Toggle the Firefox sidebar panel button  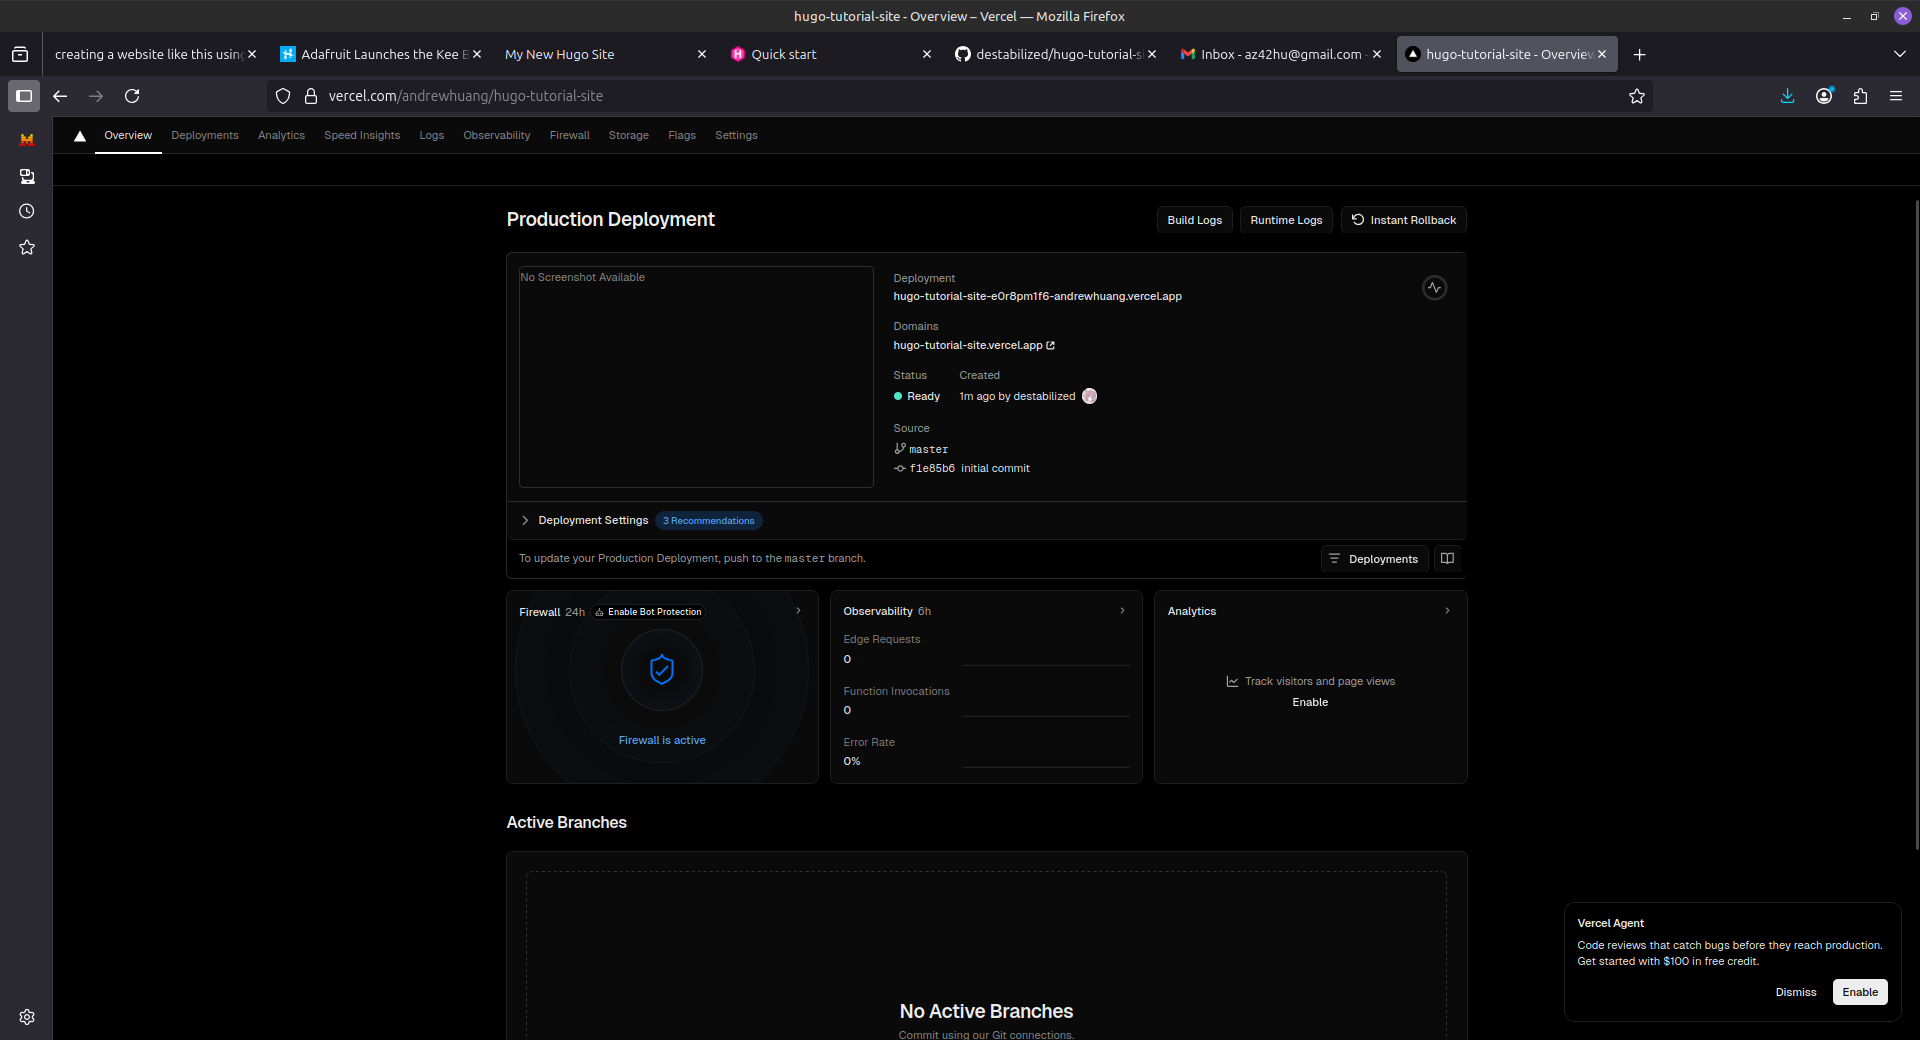point(24,96)
